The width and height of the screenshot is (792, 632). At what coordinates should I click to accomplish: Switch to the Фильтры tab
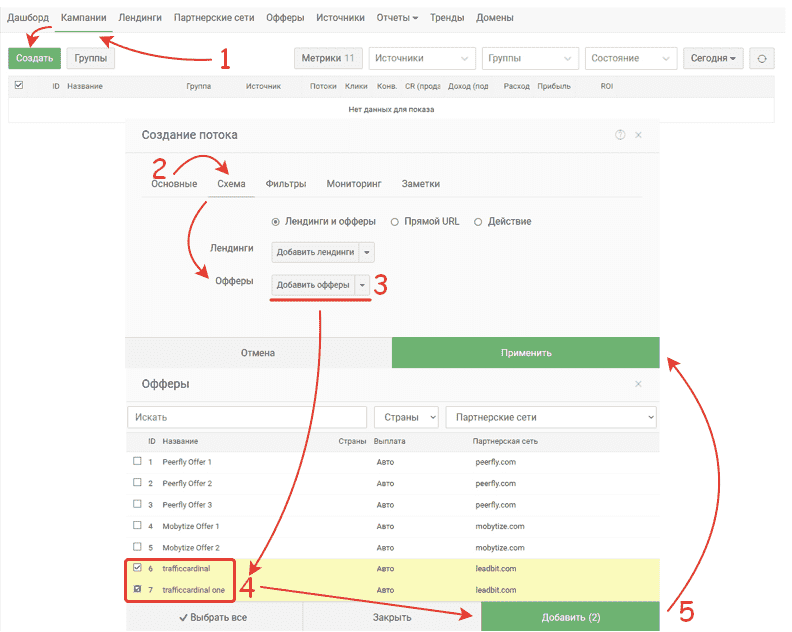coord(285,184)
